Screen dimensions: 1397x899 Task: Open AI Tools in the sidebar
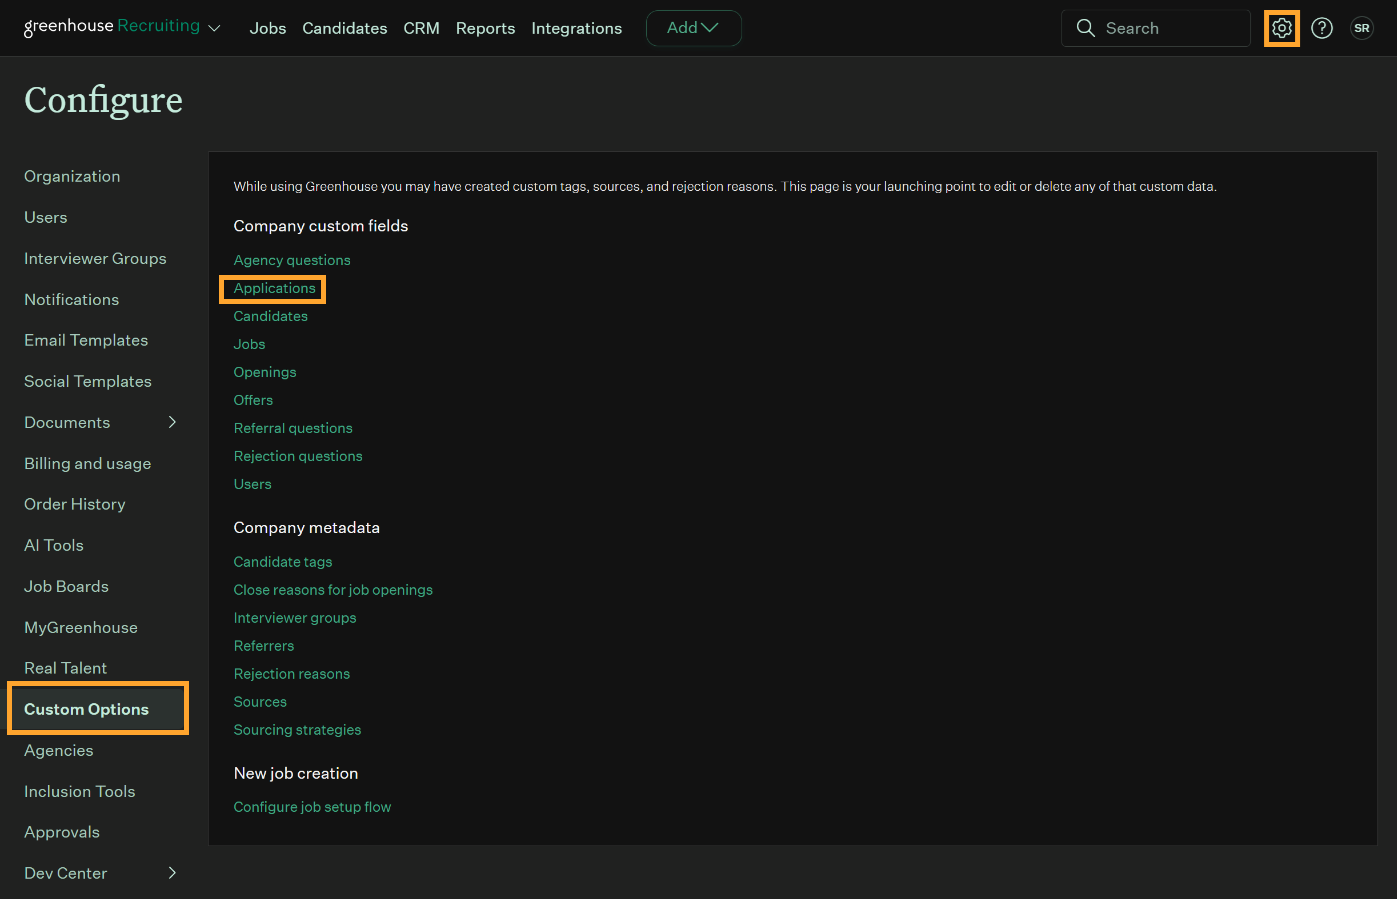[x=54, y=545]
